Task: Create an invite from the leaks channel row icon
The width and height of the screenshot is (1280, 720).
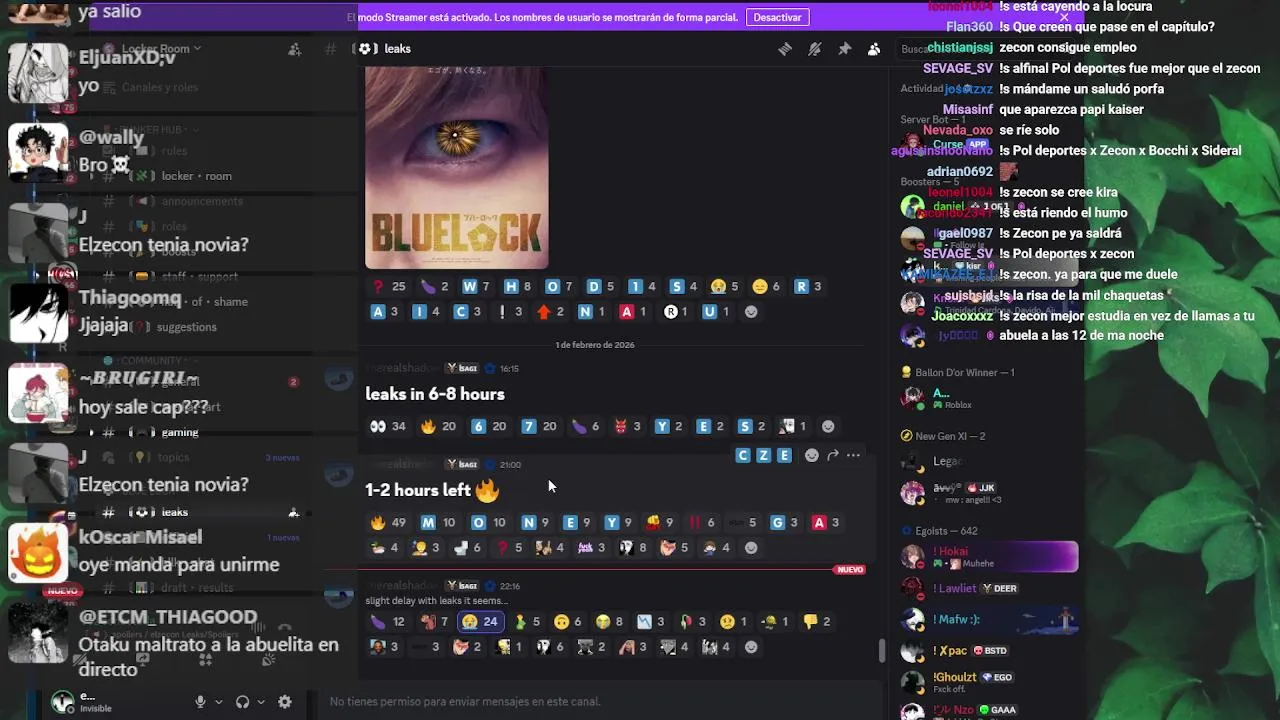Action: click(293, 512)
